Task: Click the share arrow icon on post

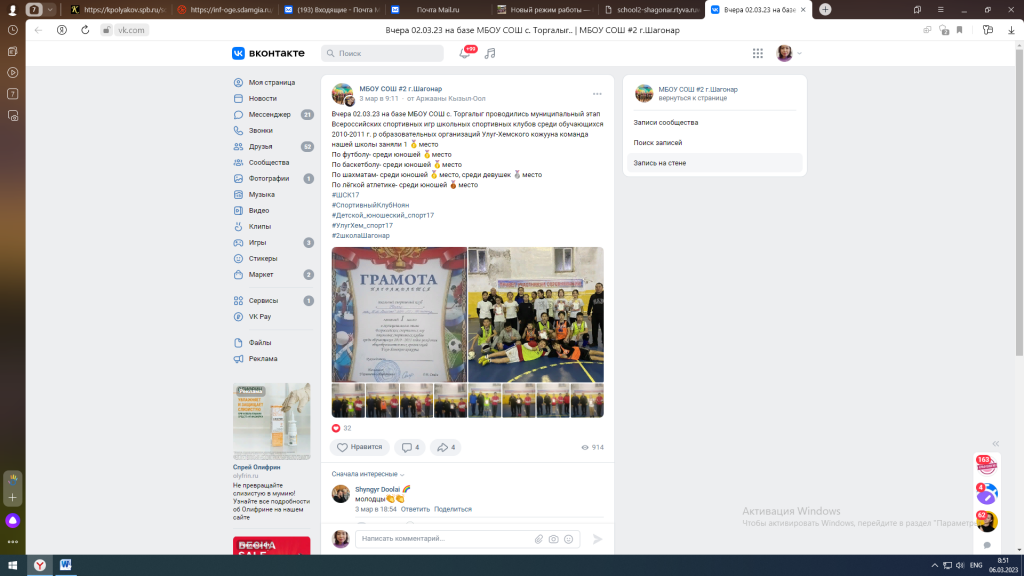Action: coord(445,447)
